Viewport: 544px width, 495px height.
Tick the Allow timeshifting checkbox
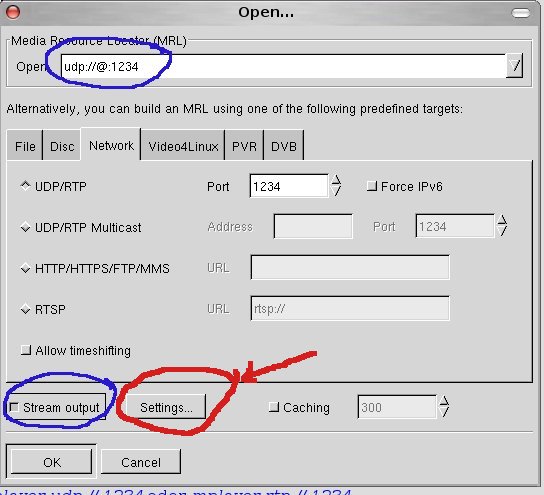coord(26,350)
